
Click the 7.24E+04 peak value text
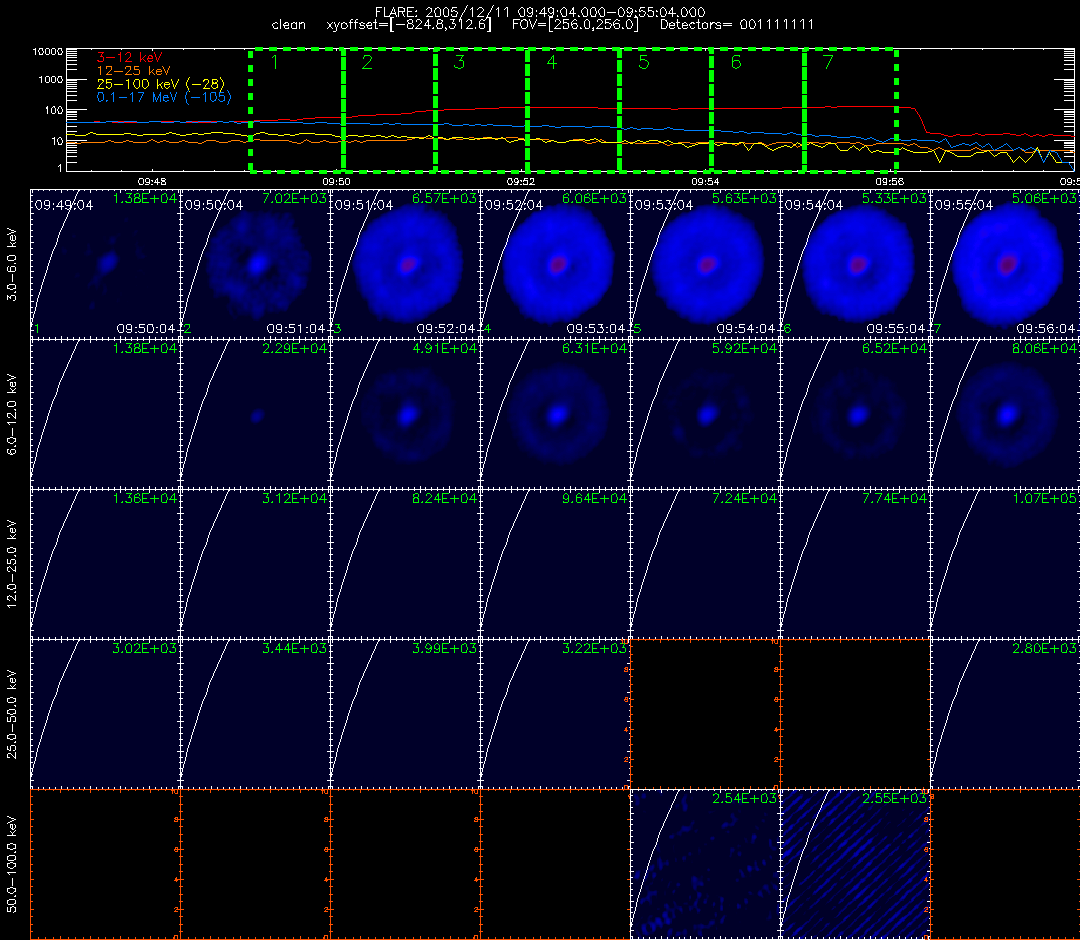click(x=745, y=499)
